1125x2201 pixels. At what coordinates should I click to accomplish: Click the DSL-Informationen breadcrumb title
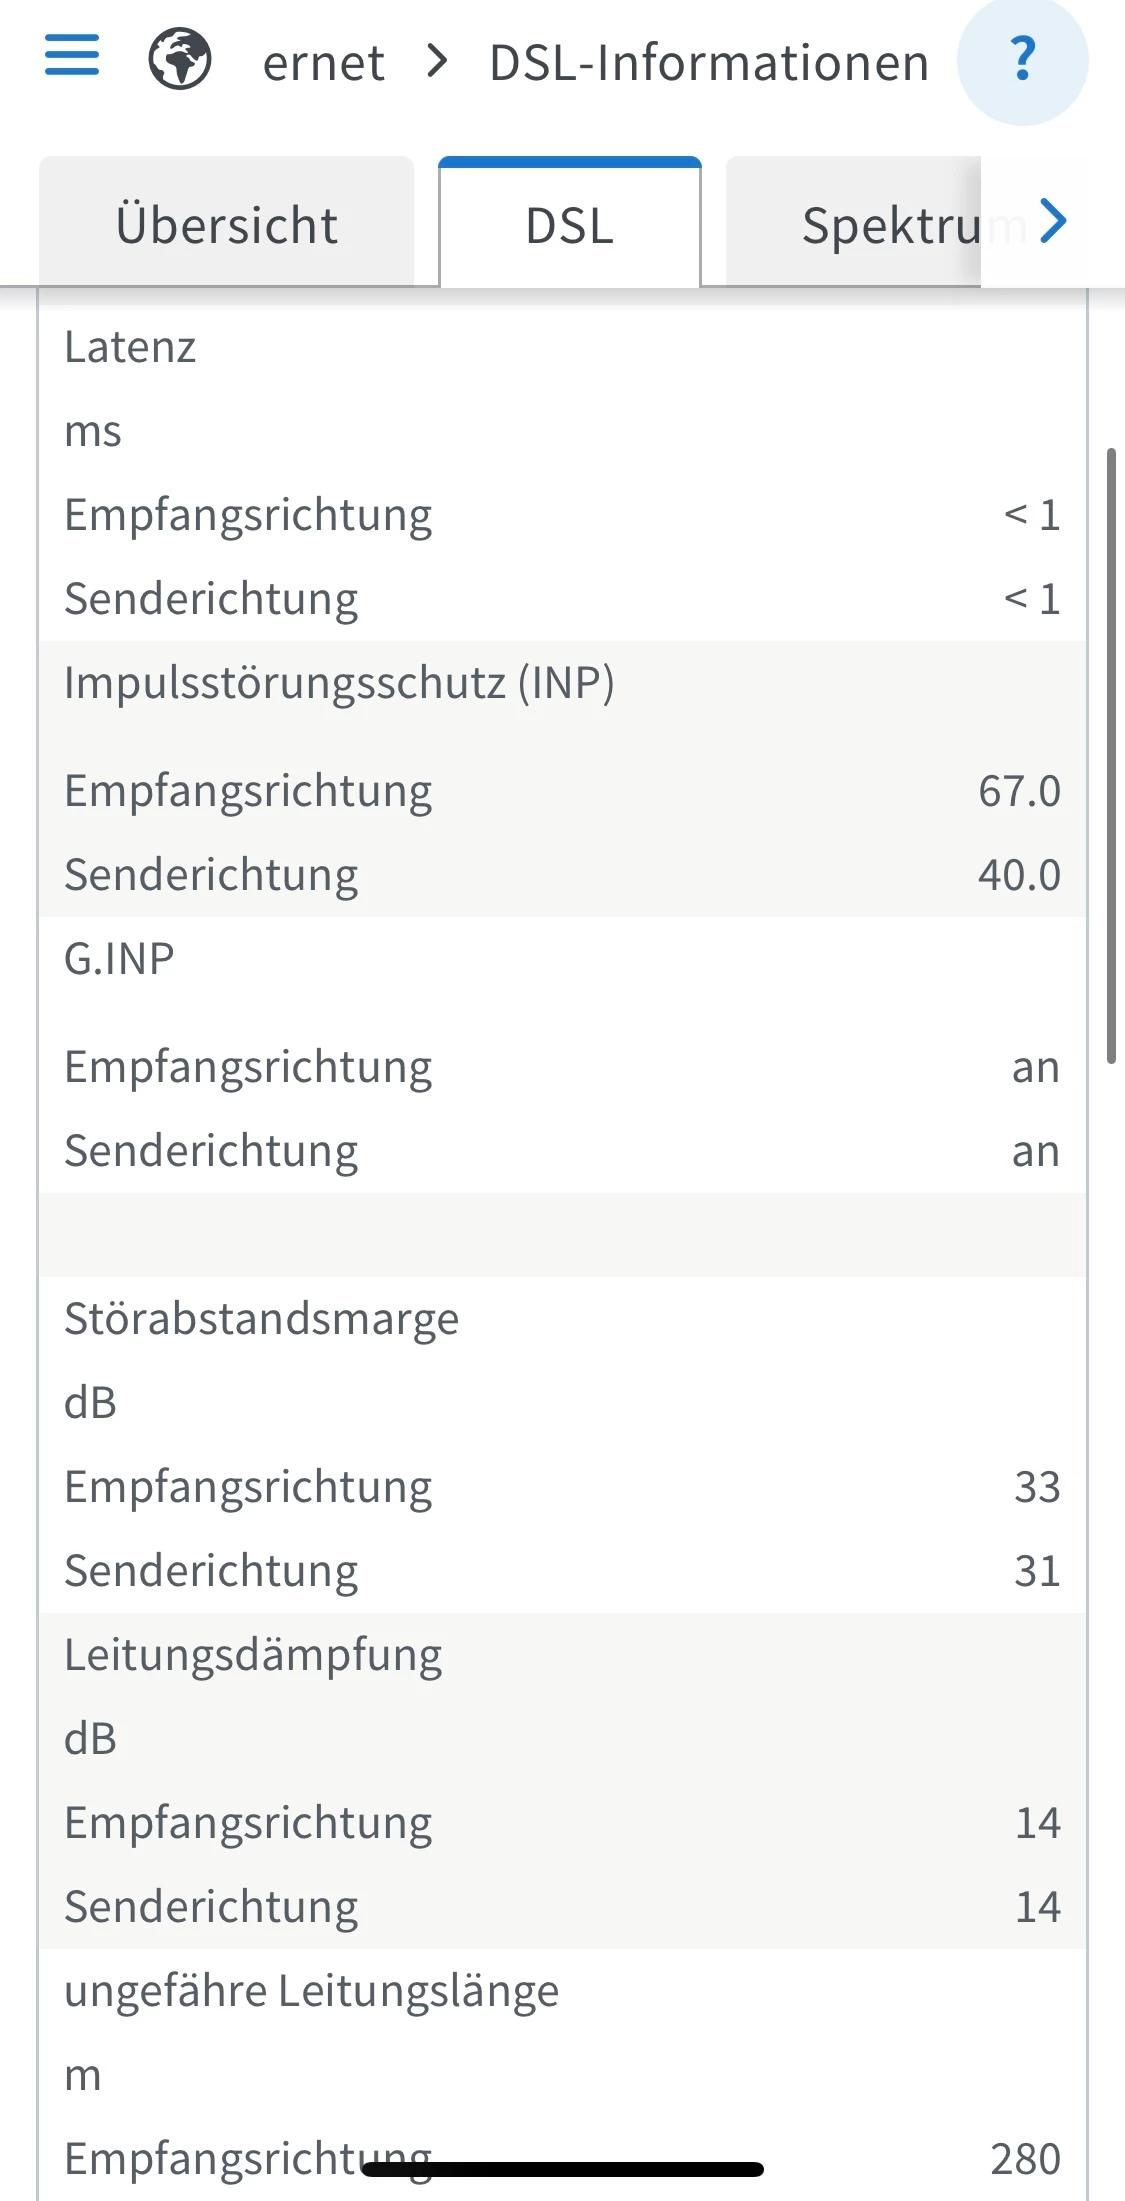(x=709, y=63)
